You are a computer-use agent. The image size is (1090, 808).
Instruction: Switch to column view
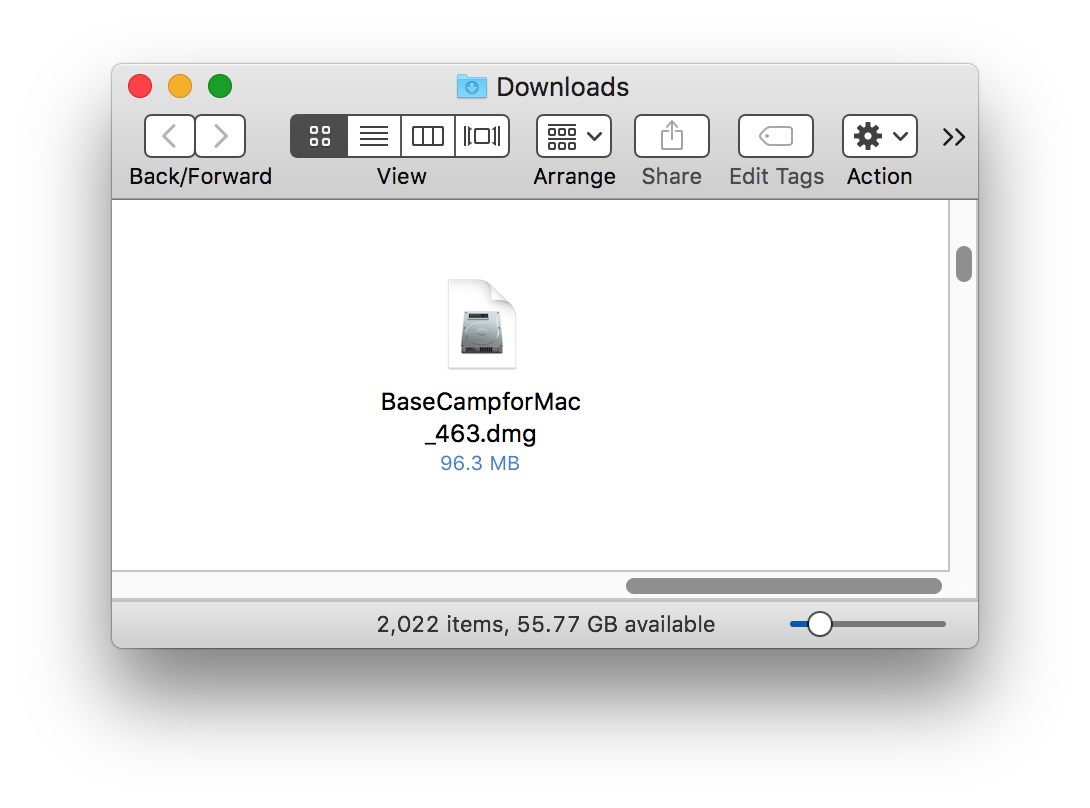tap(428, 136)
